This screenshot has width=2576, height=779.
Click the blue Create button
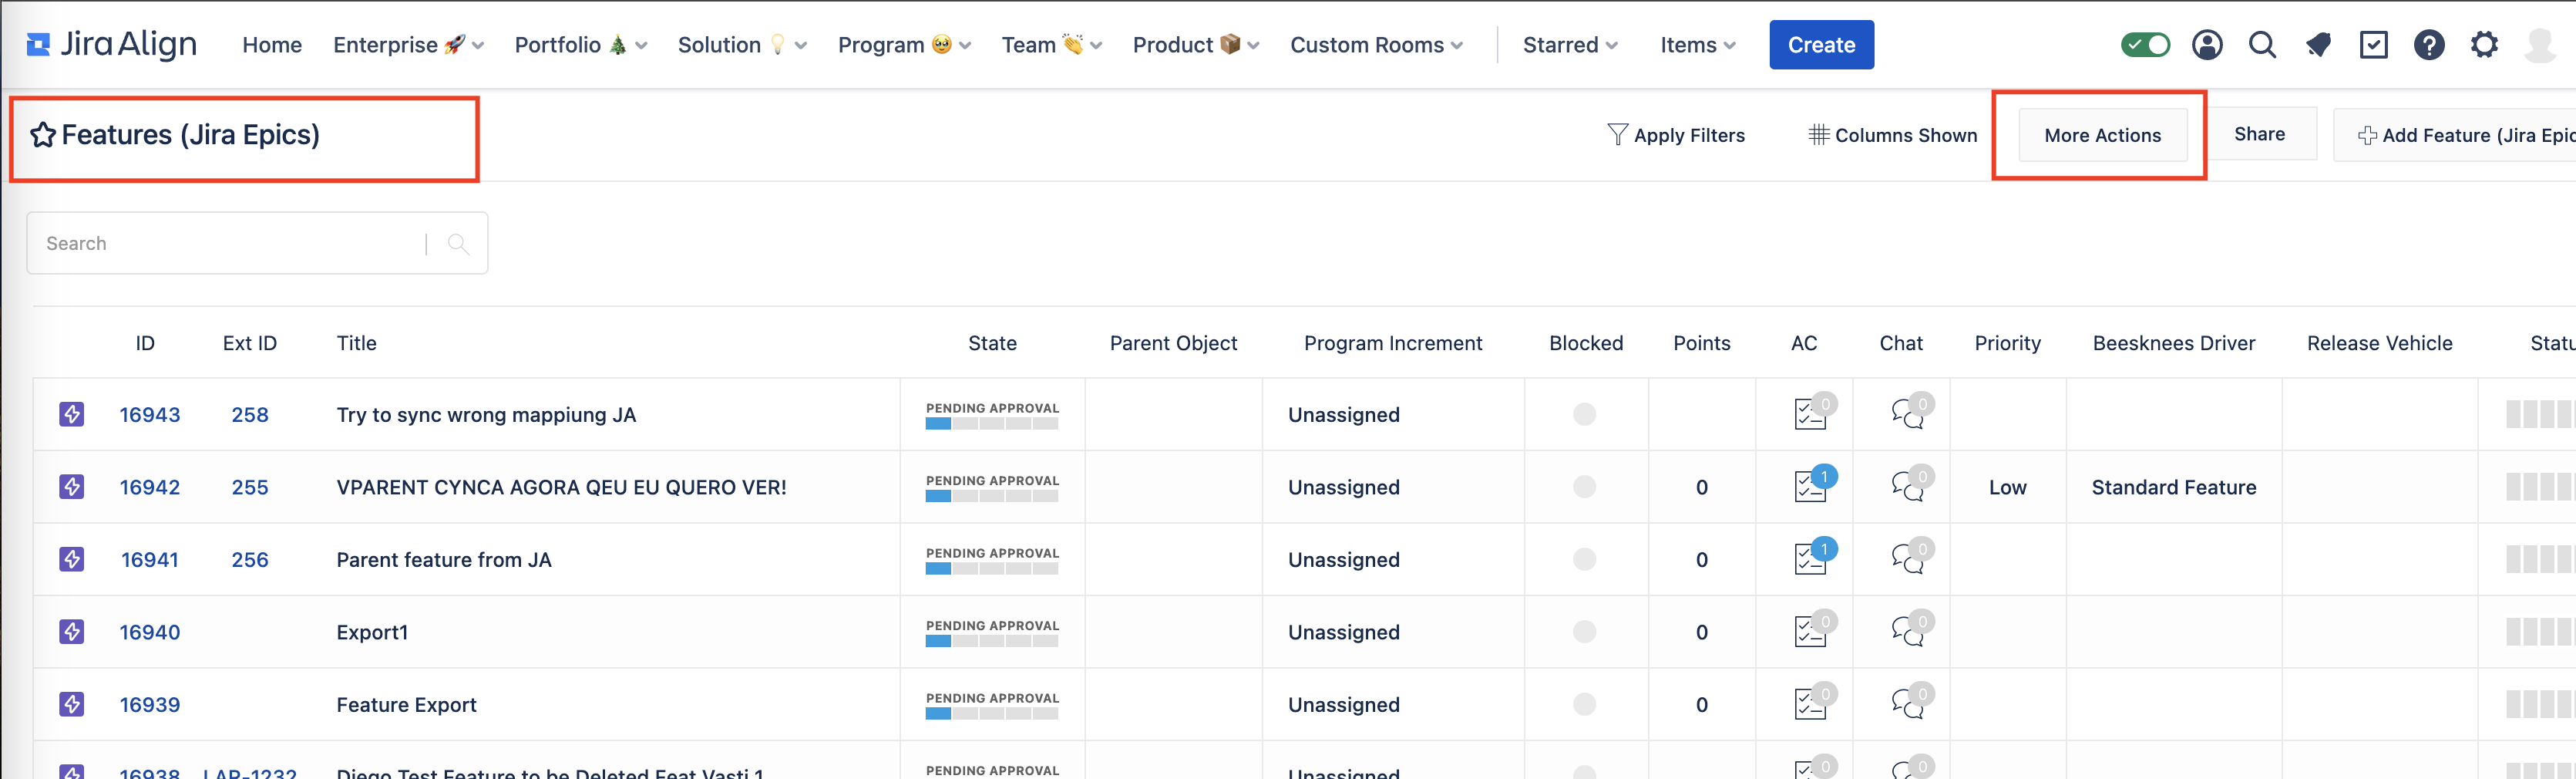1821,45
